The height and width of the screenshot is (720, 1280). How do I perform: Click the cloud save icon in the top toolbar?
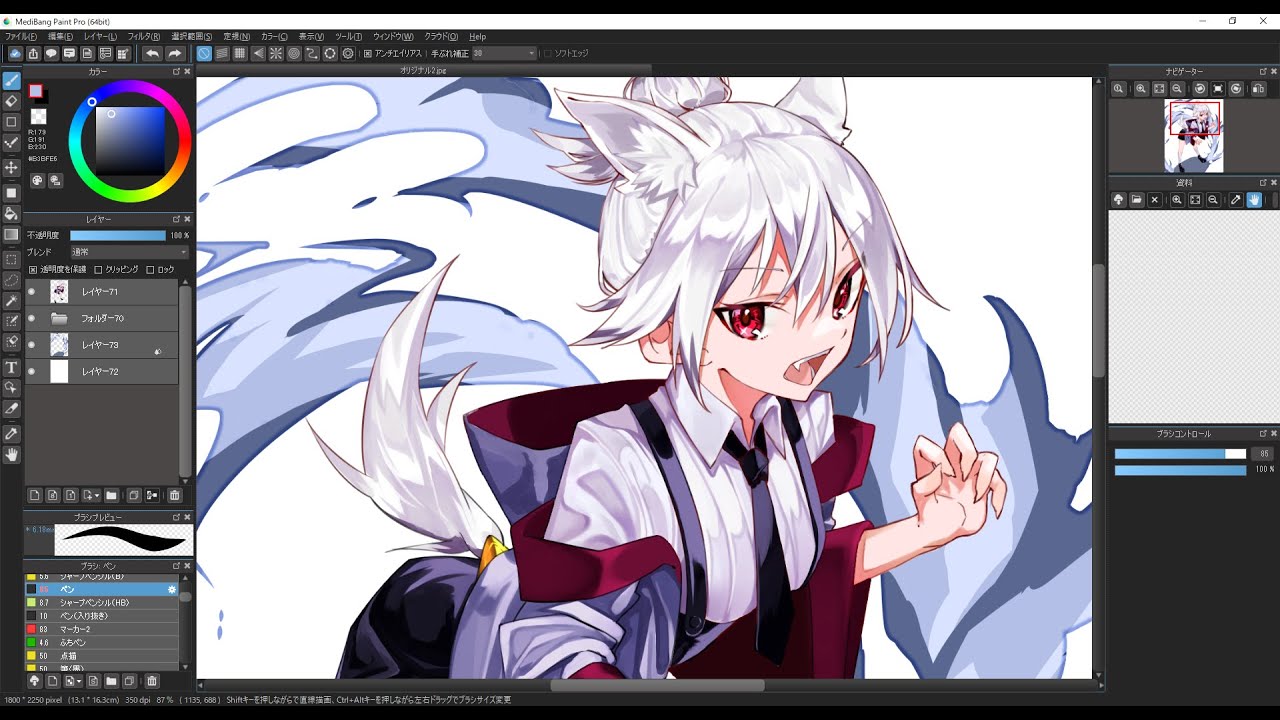coord(15,53)
